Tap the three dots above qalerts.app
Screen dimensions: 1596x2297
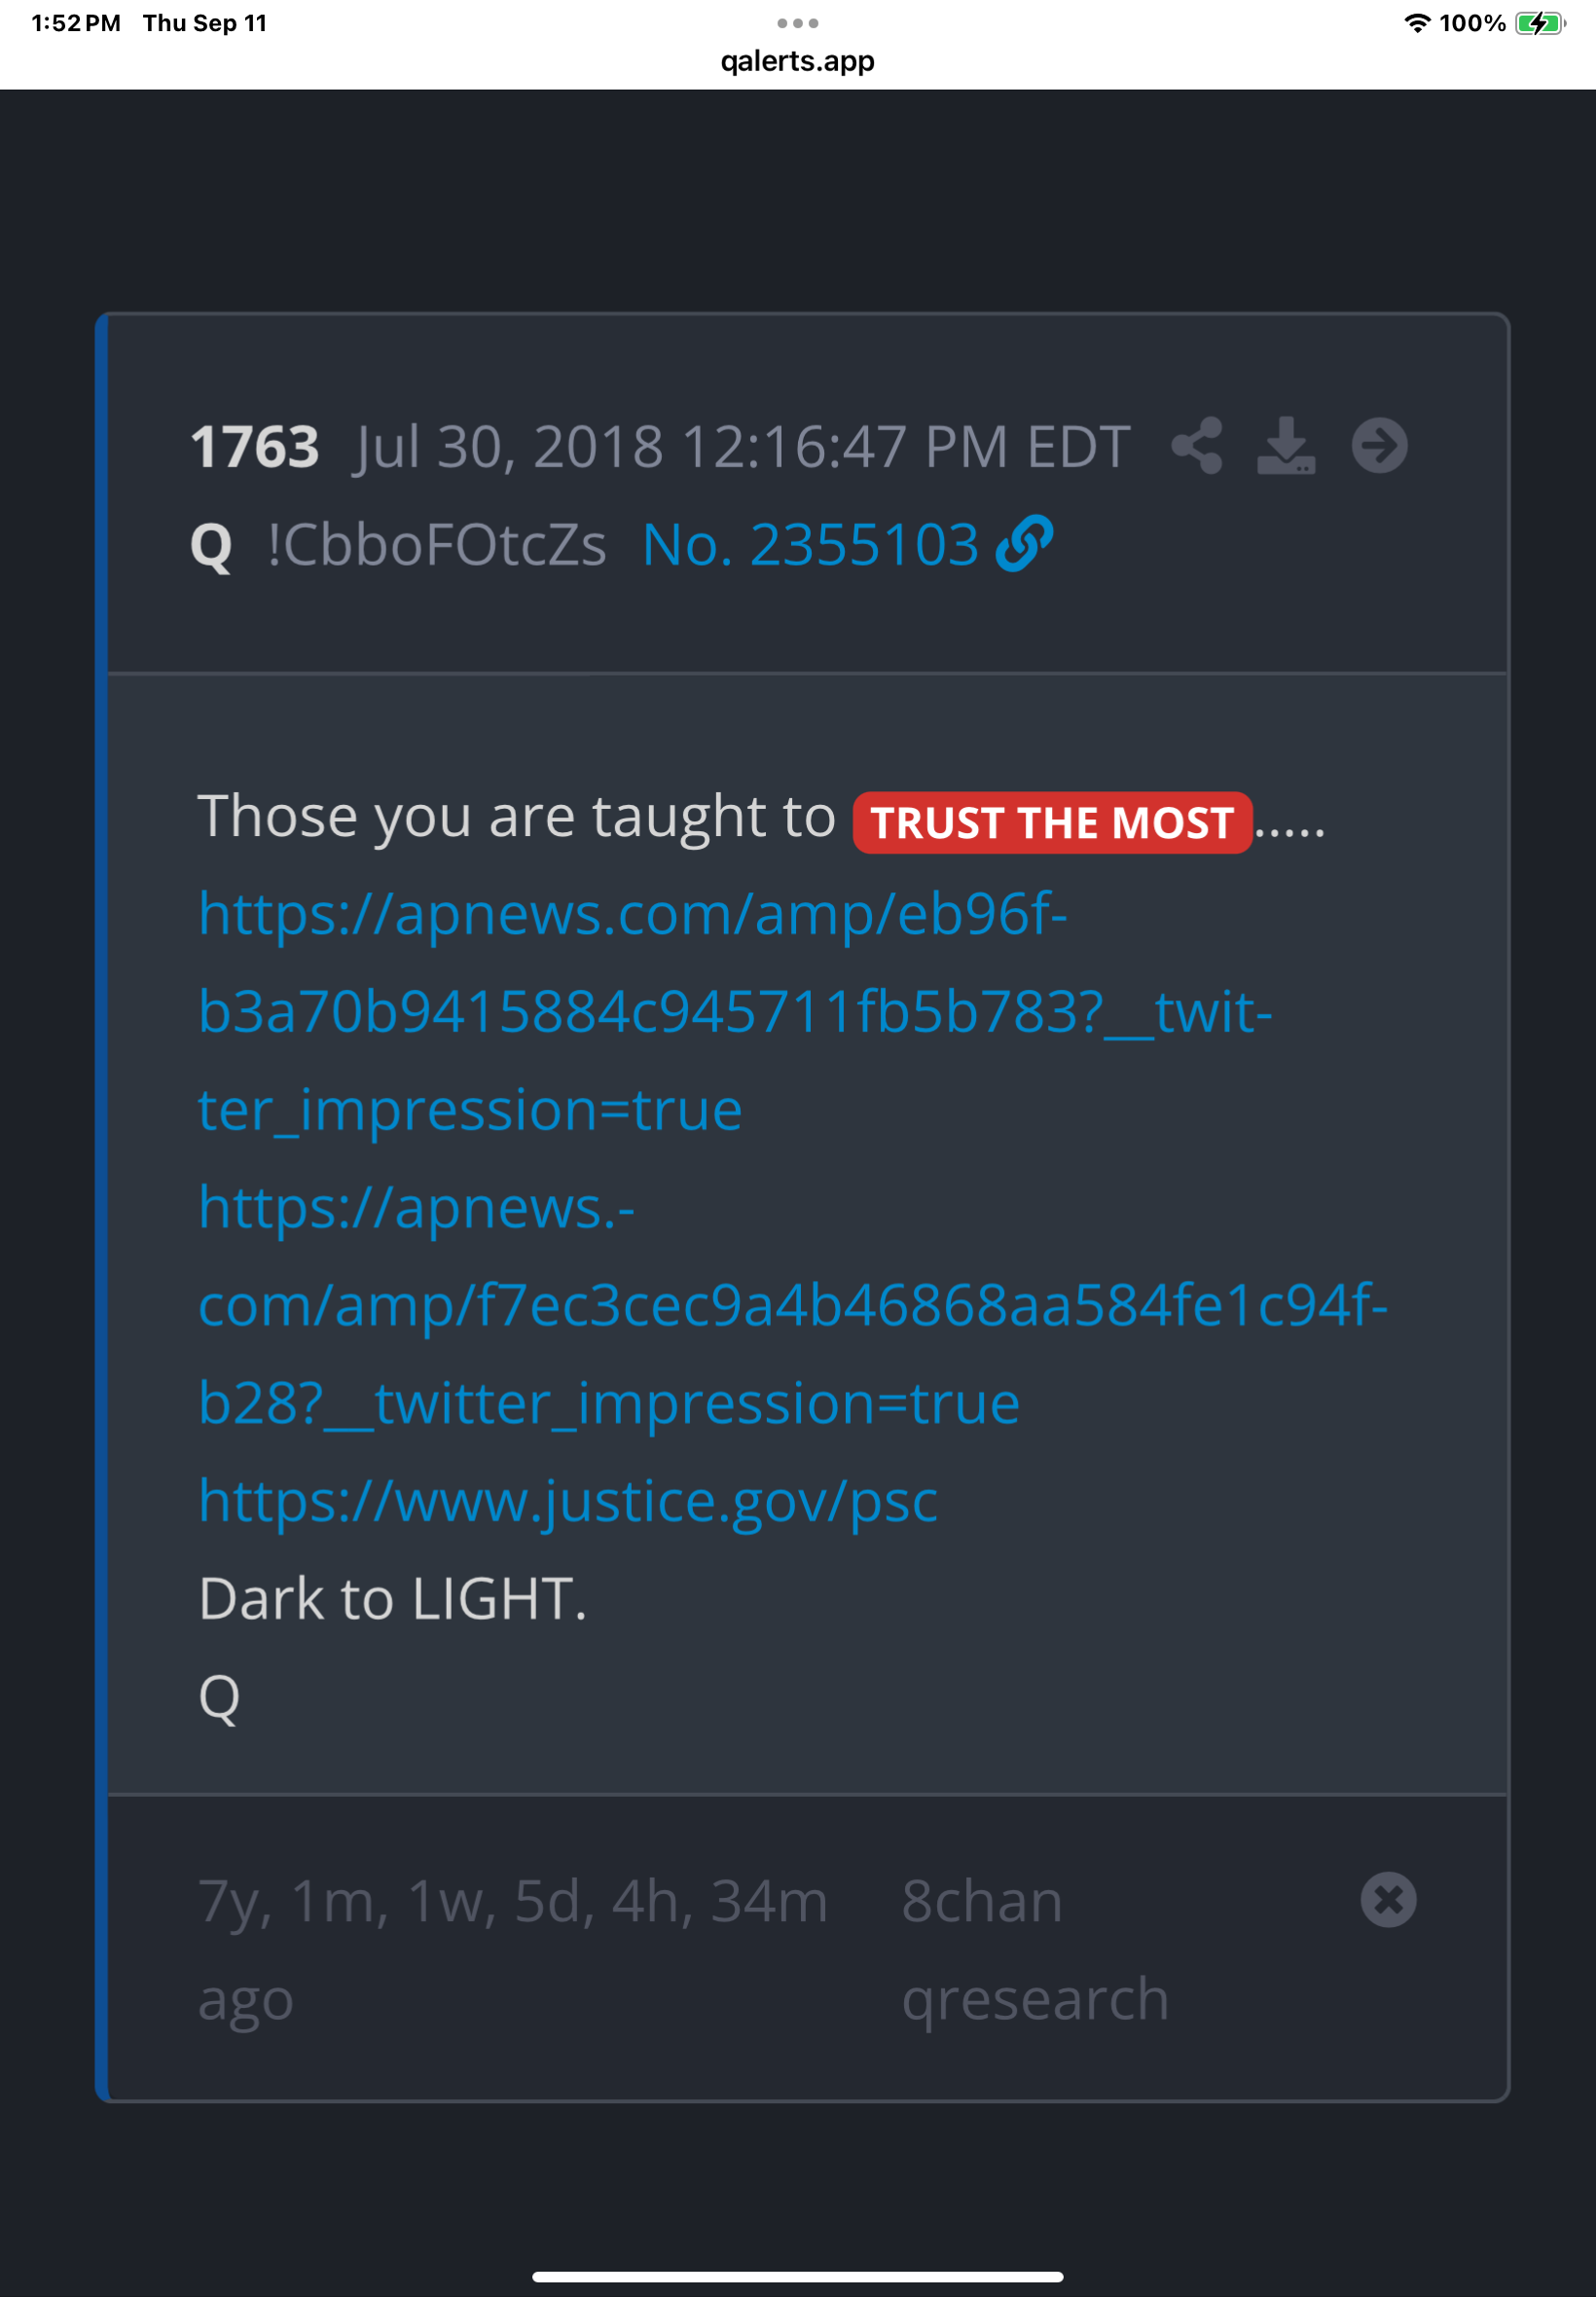pyautogui.click(x=798, y=23)
